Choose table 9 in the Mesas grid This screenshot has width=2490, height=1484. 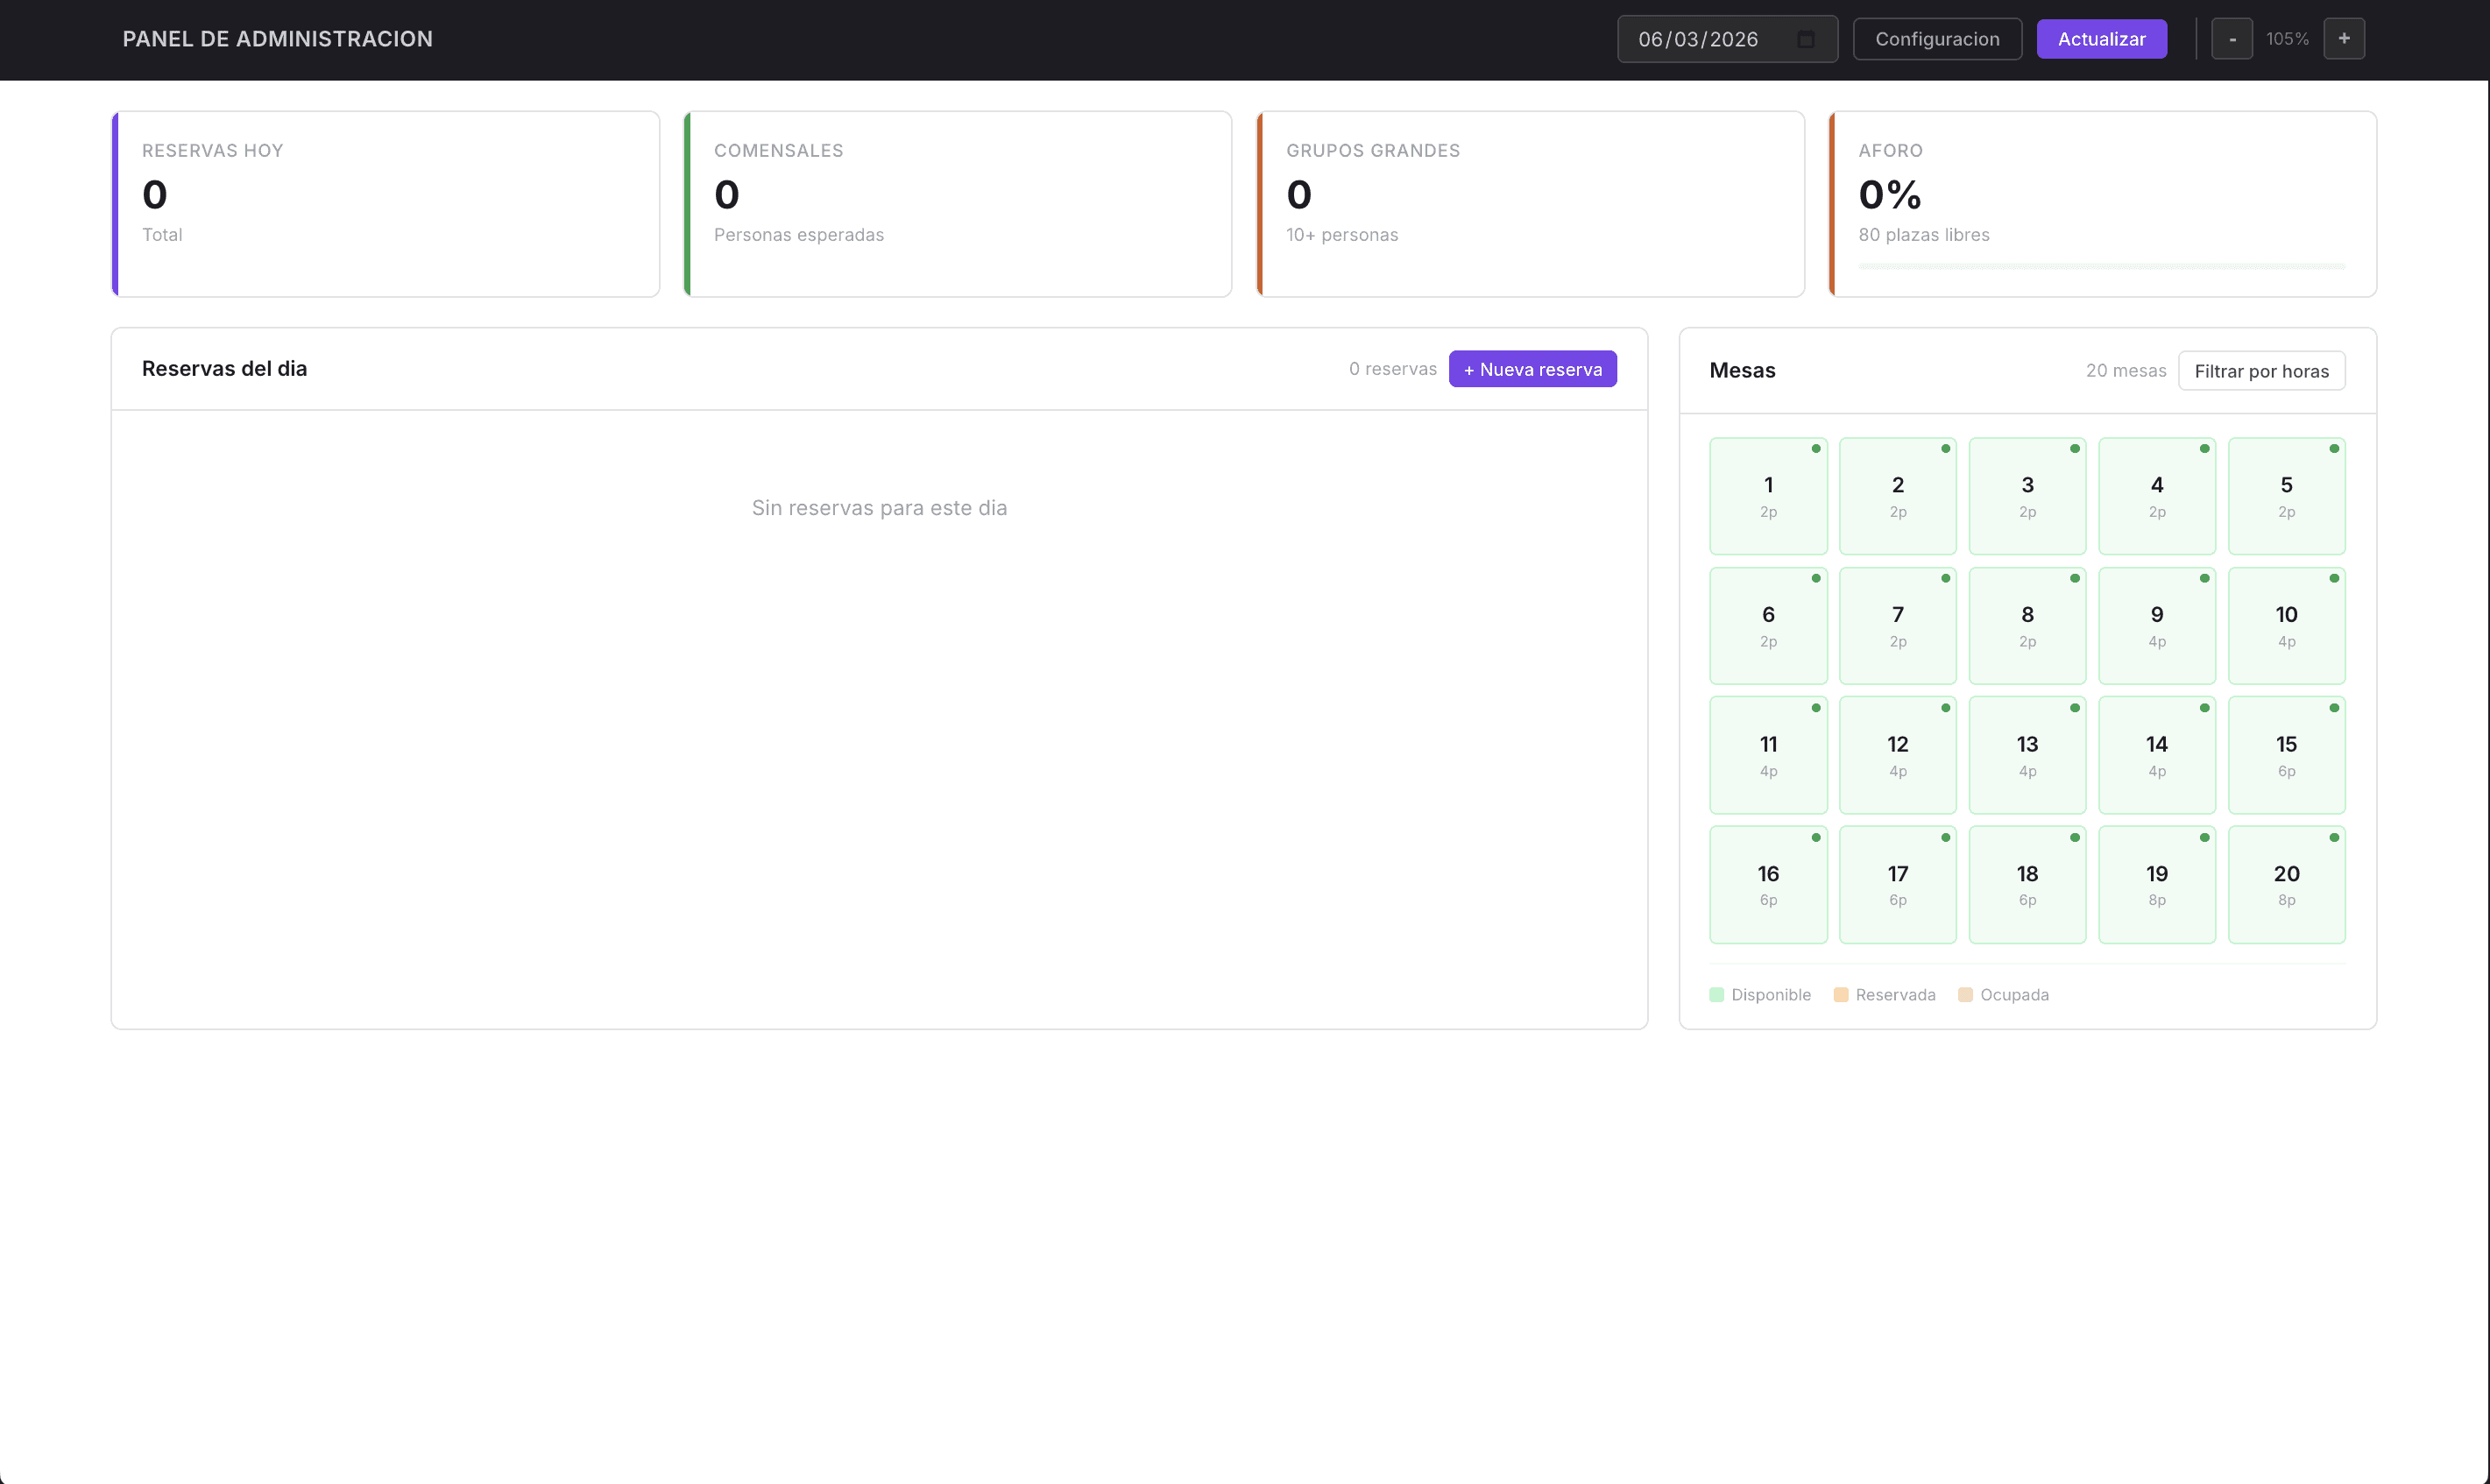click(2156, 626)
